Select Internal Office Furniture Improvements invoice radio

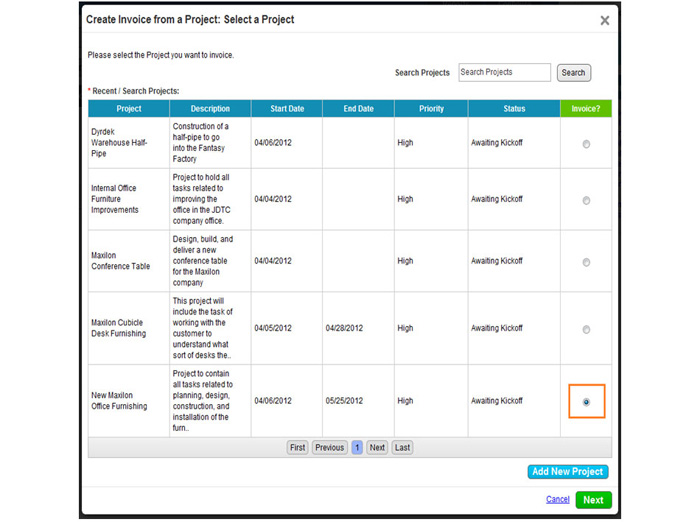click(x=586, y=200)
